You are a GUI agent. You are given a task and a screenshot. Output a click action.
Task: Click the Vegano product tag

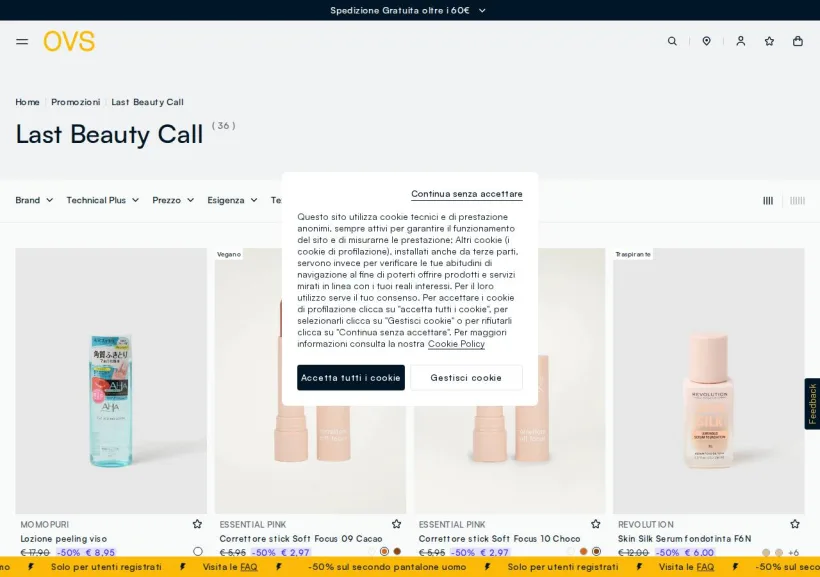(229, 254)
